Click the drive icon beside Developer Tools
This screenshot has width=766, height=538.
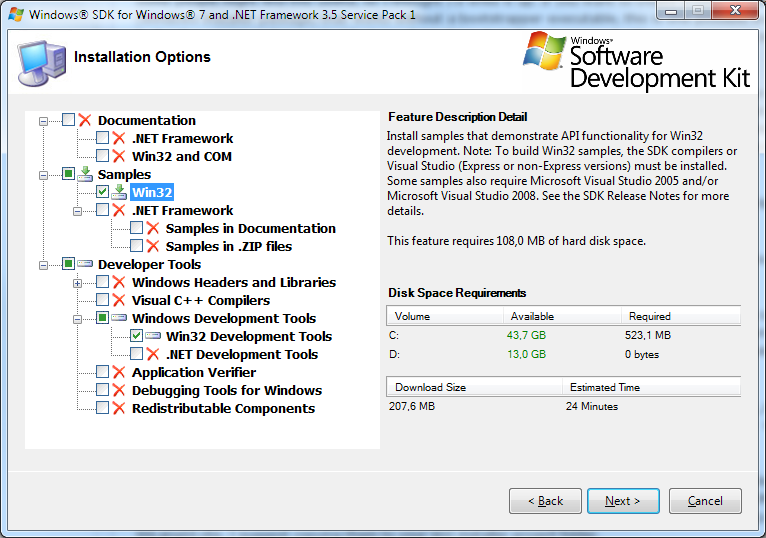pos(85,264)
